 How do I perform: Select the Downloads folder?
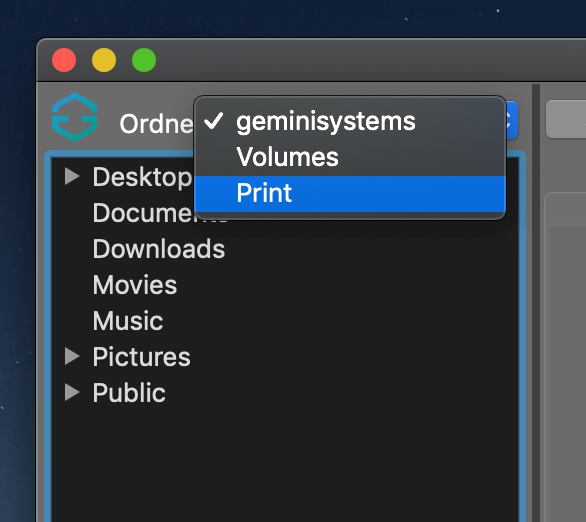[159, 249]
